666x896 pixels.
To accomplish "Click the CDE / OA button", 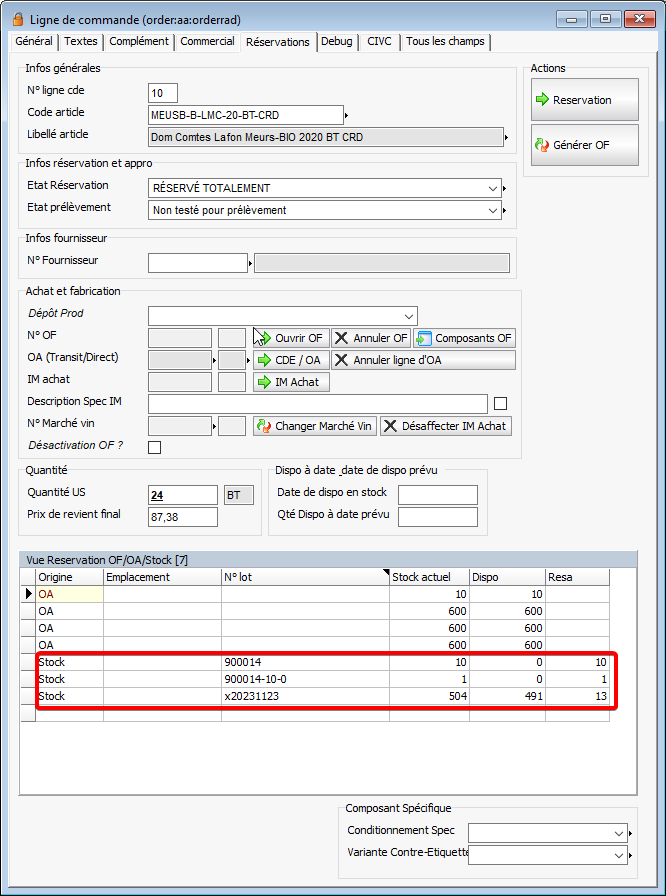I will [290, 360].
